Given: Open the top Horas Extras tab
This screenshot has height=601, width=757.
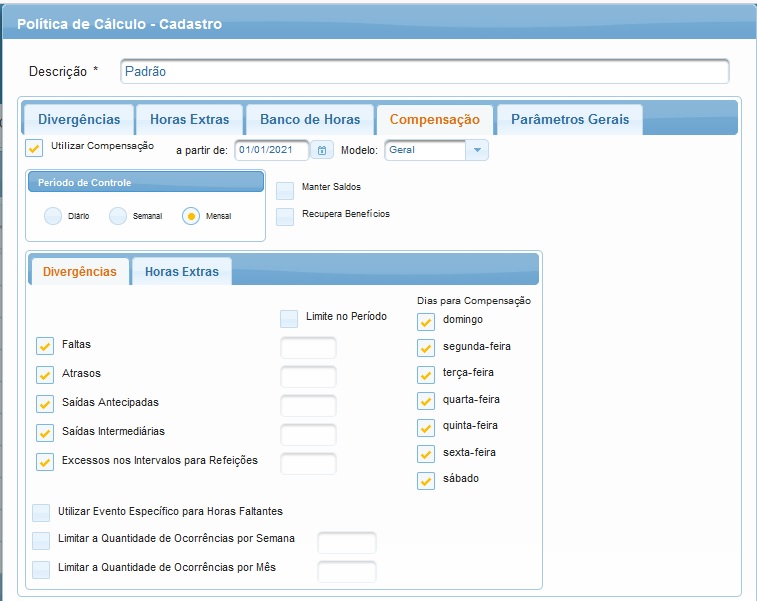Looking at the screenshot, I should click(189, 119).
